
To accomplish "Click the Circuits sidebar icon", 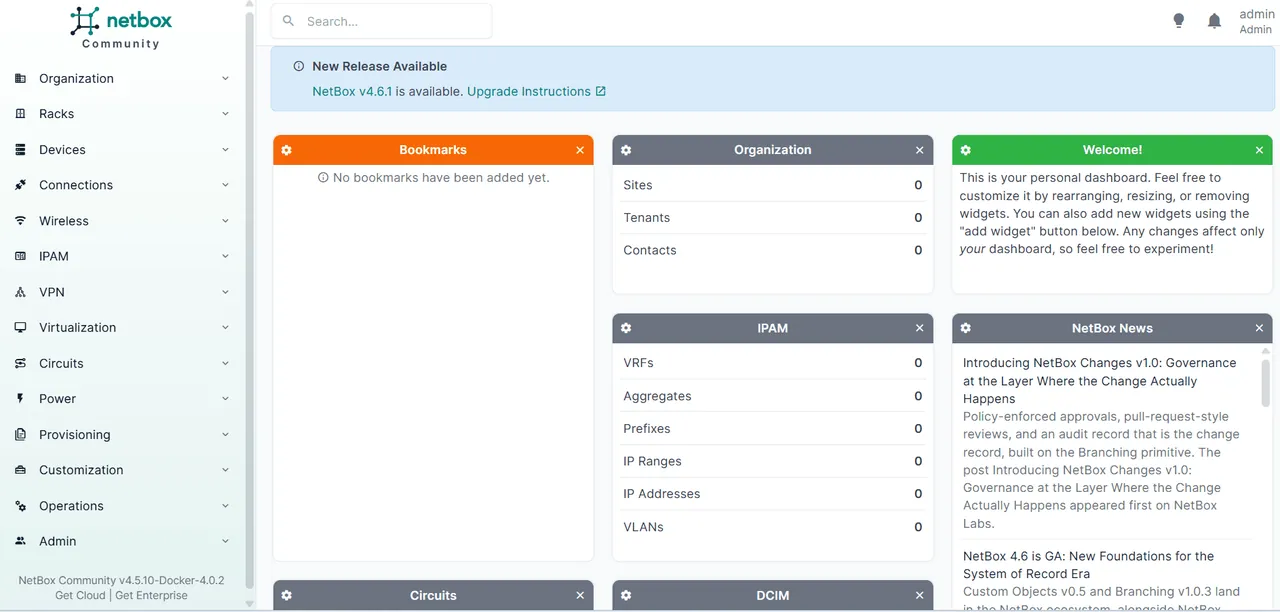I will click(x=20, y=363).
